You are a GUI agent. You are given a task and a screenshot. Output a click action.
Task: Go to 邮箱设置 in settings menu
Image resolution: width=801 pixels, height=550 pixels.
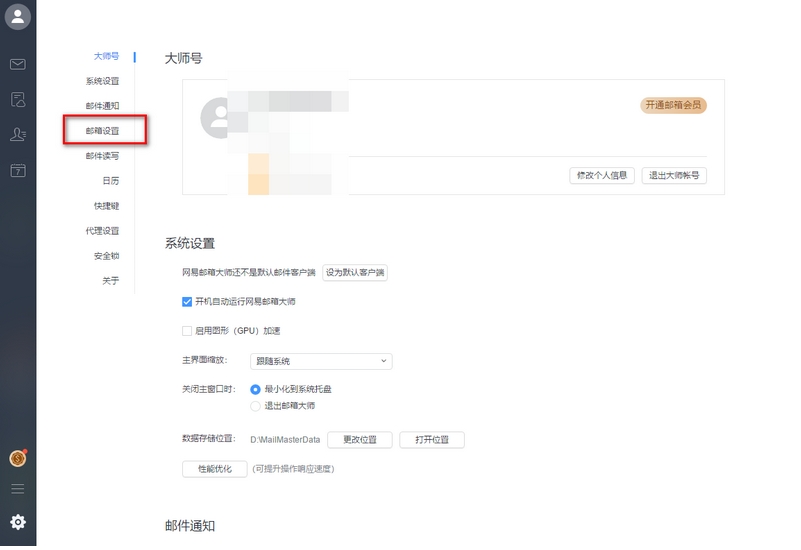(102, 131)
